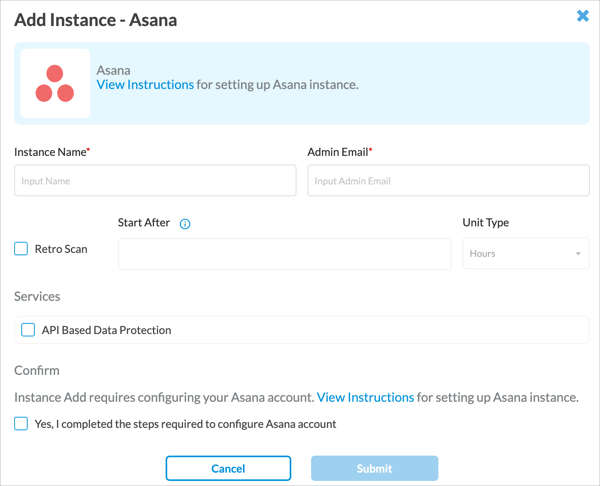Focus the Admin Email input field
This screenshot has width=600, height=486.
(448, 181)
